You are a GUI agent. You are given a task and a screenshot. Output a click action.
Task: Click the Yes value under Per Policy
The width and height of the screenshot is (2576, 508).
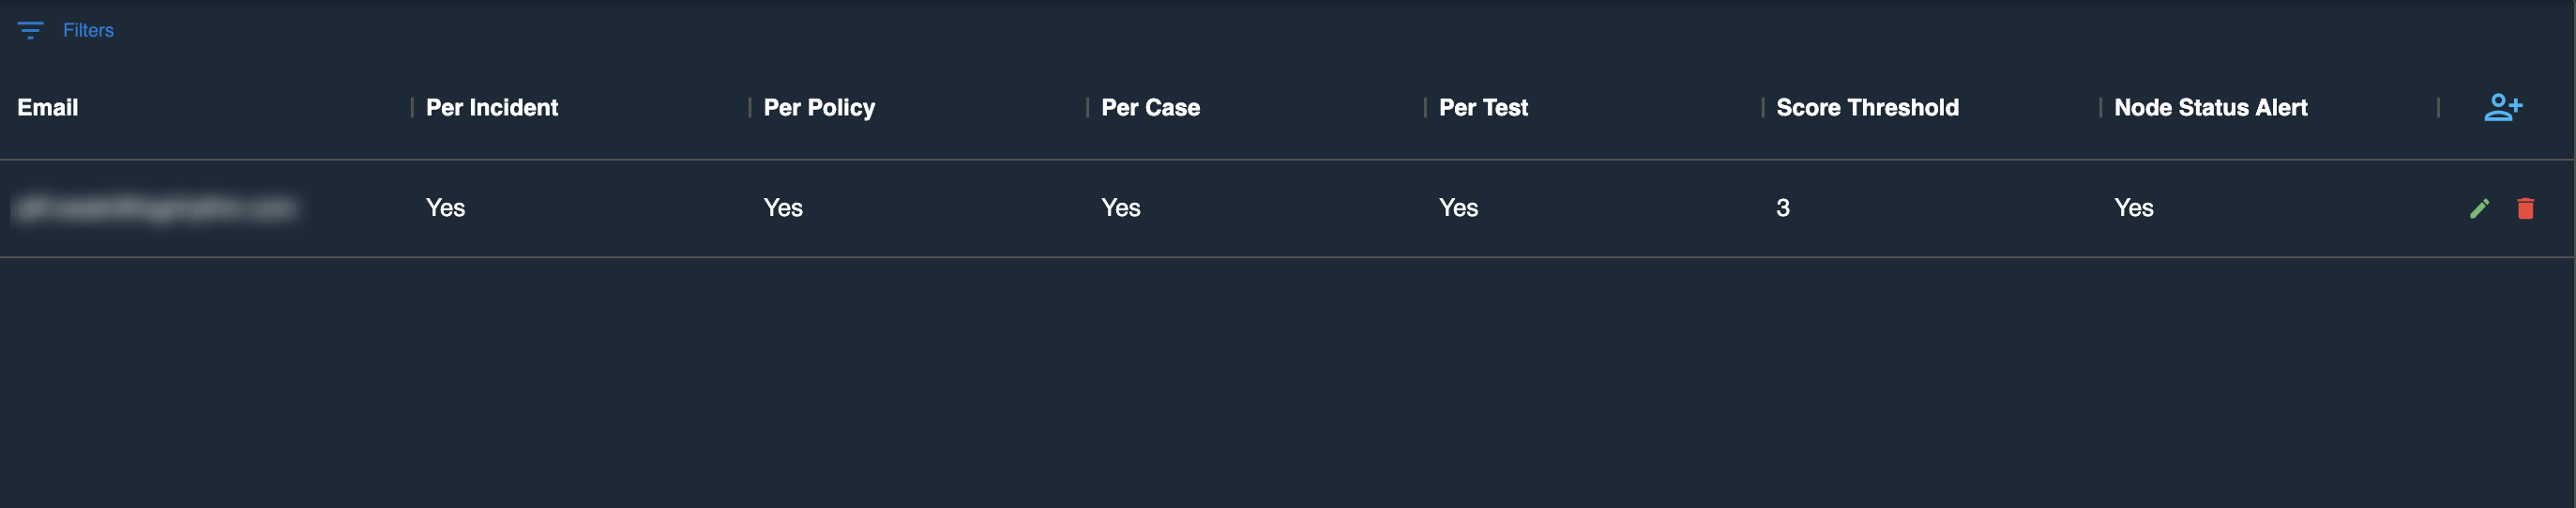[783, 208]
